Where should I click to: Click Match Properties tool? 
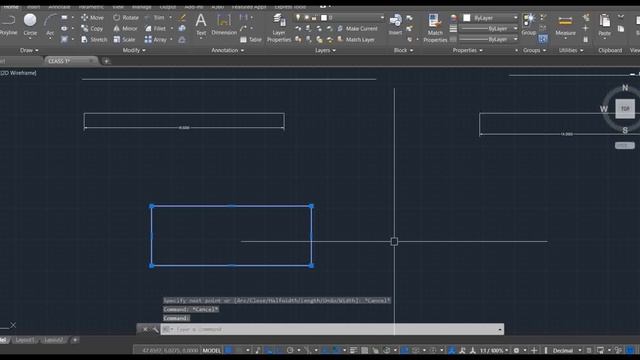[435, 28]
